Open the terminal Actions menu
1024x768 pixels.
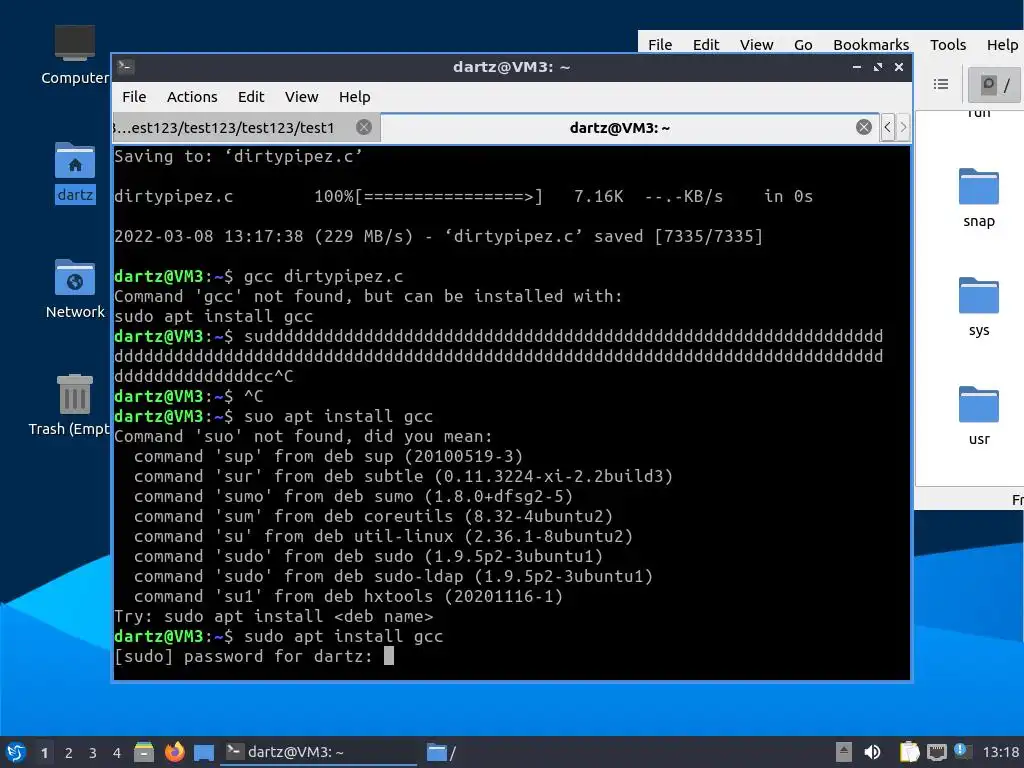pos(192,97)
